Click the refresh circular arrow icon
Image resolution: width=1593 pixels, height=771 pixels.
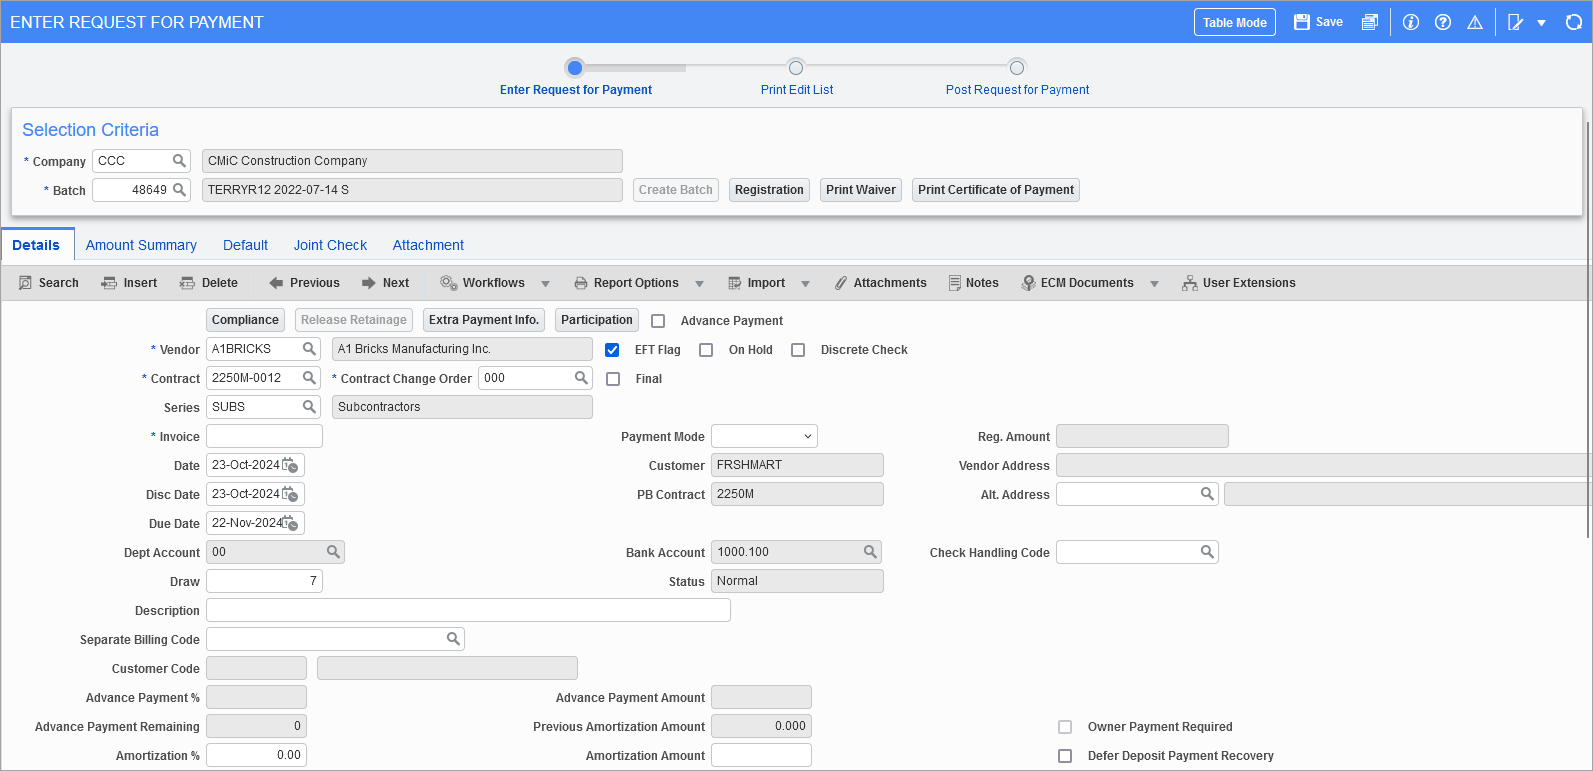[x=1573, y=22]
